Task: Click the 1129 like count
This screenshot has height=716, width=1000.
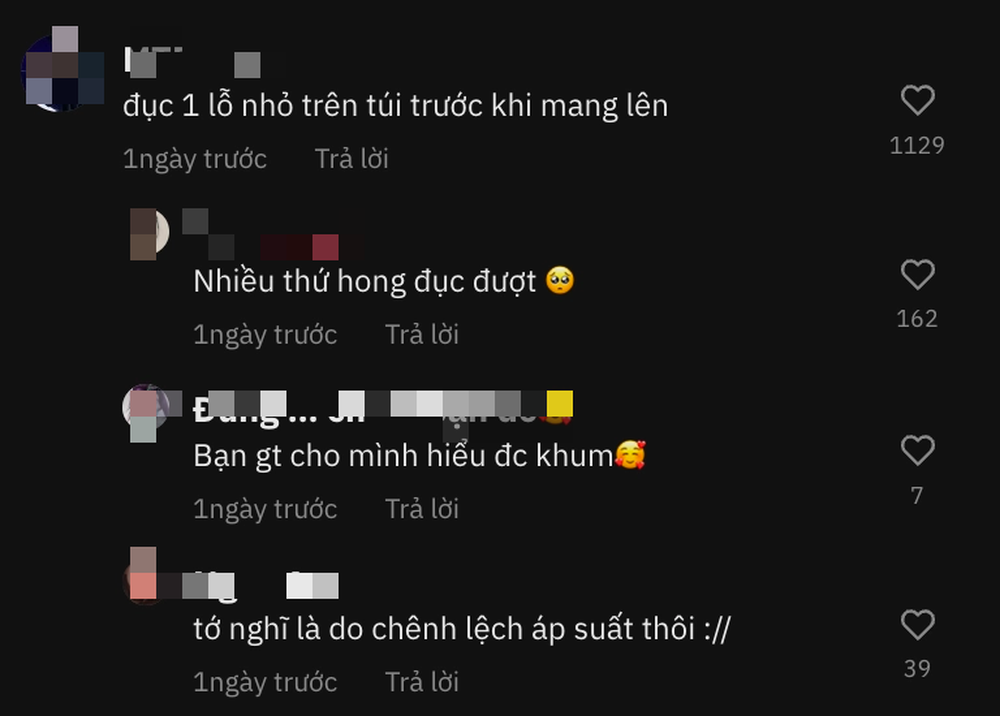Action: tap(917, 145)
